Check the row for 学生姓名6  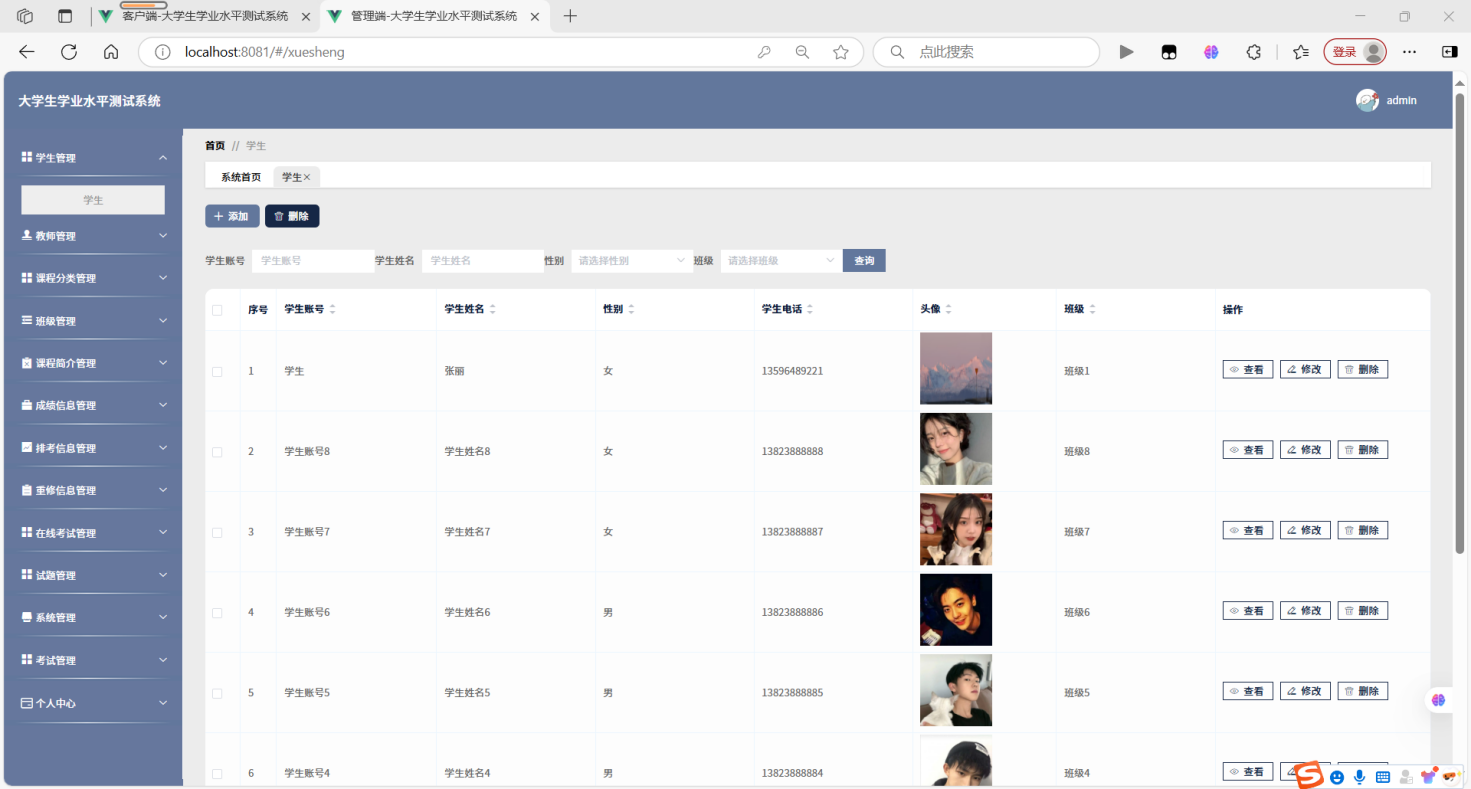[x=217, y=612]
